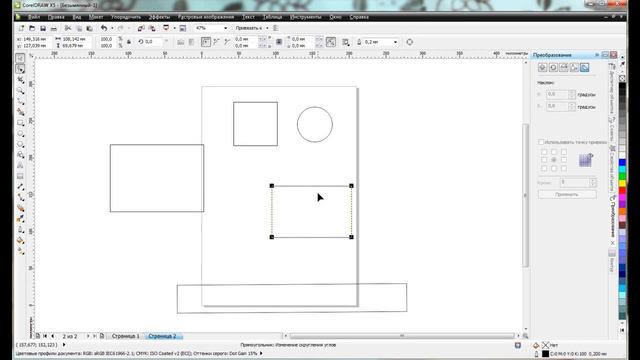The width and height of the screenshot is (640, 360).
Task: Select the Freehand drawing tool
Action: point(20,101)
